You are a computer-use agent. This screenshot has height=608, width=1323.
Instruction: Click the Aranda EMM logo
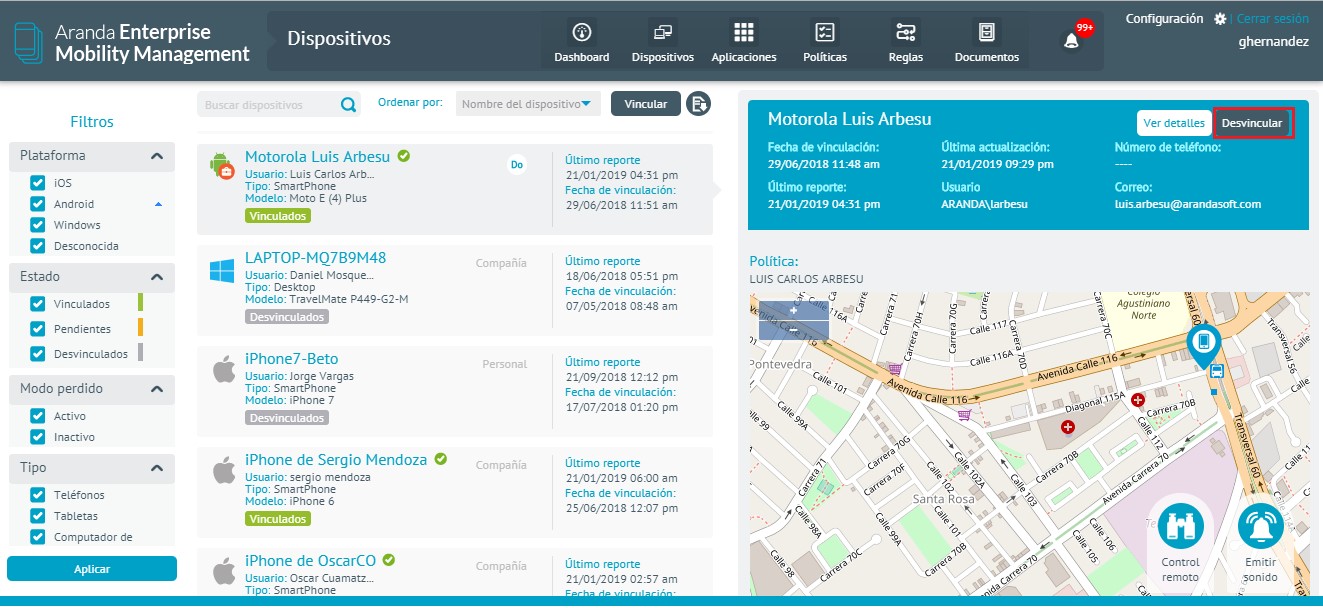coord(132,43)
